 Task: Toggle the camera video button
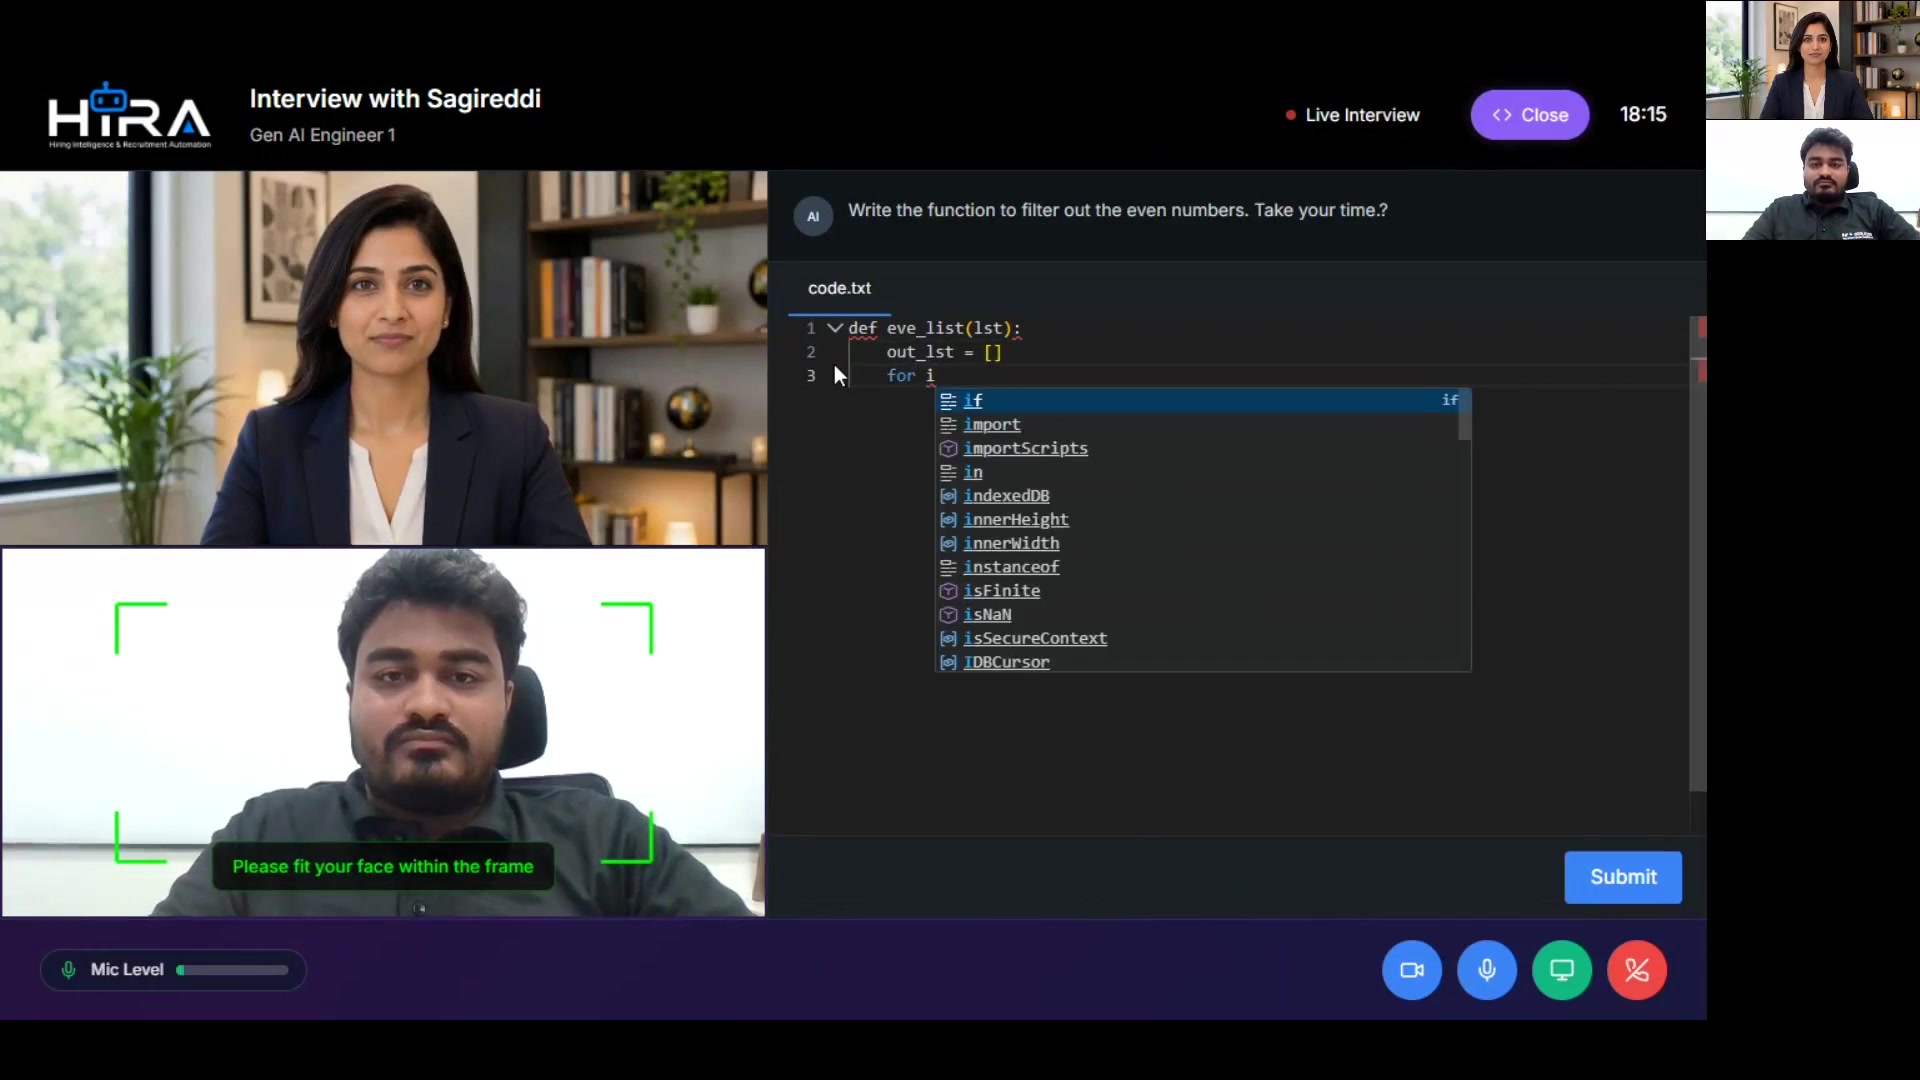(x=1411, y=970)
